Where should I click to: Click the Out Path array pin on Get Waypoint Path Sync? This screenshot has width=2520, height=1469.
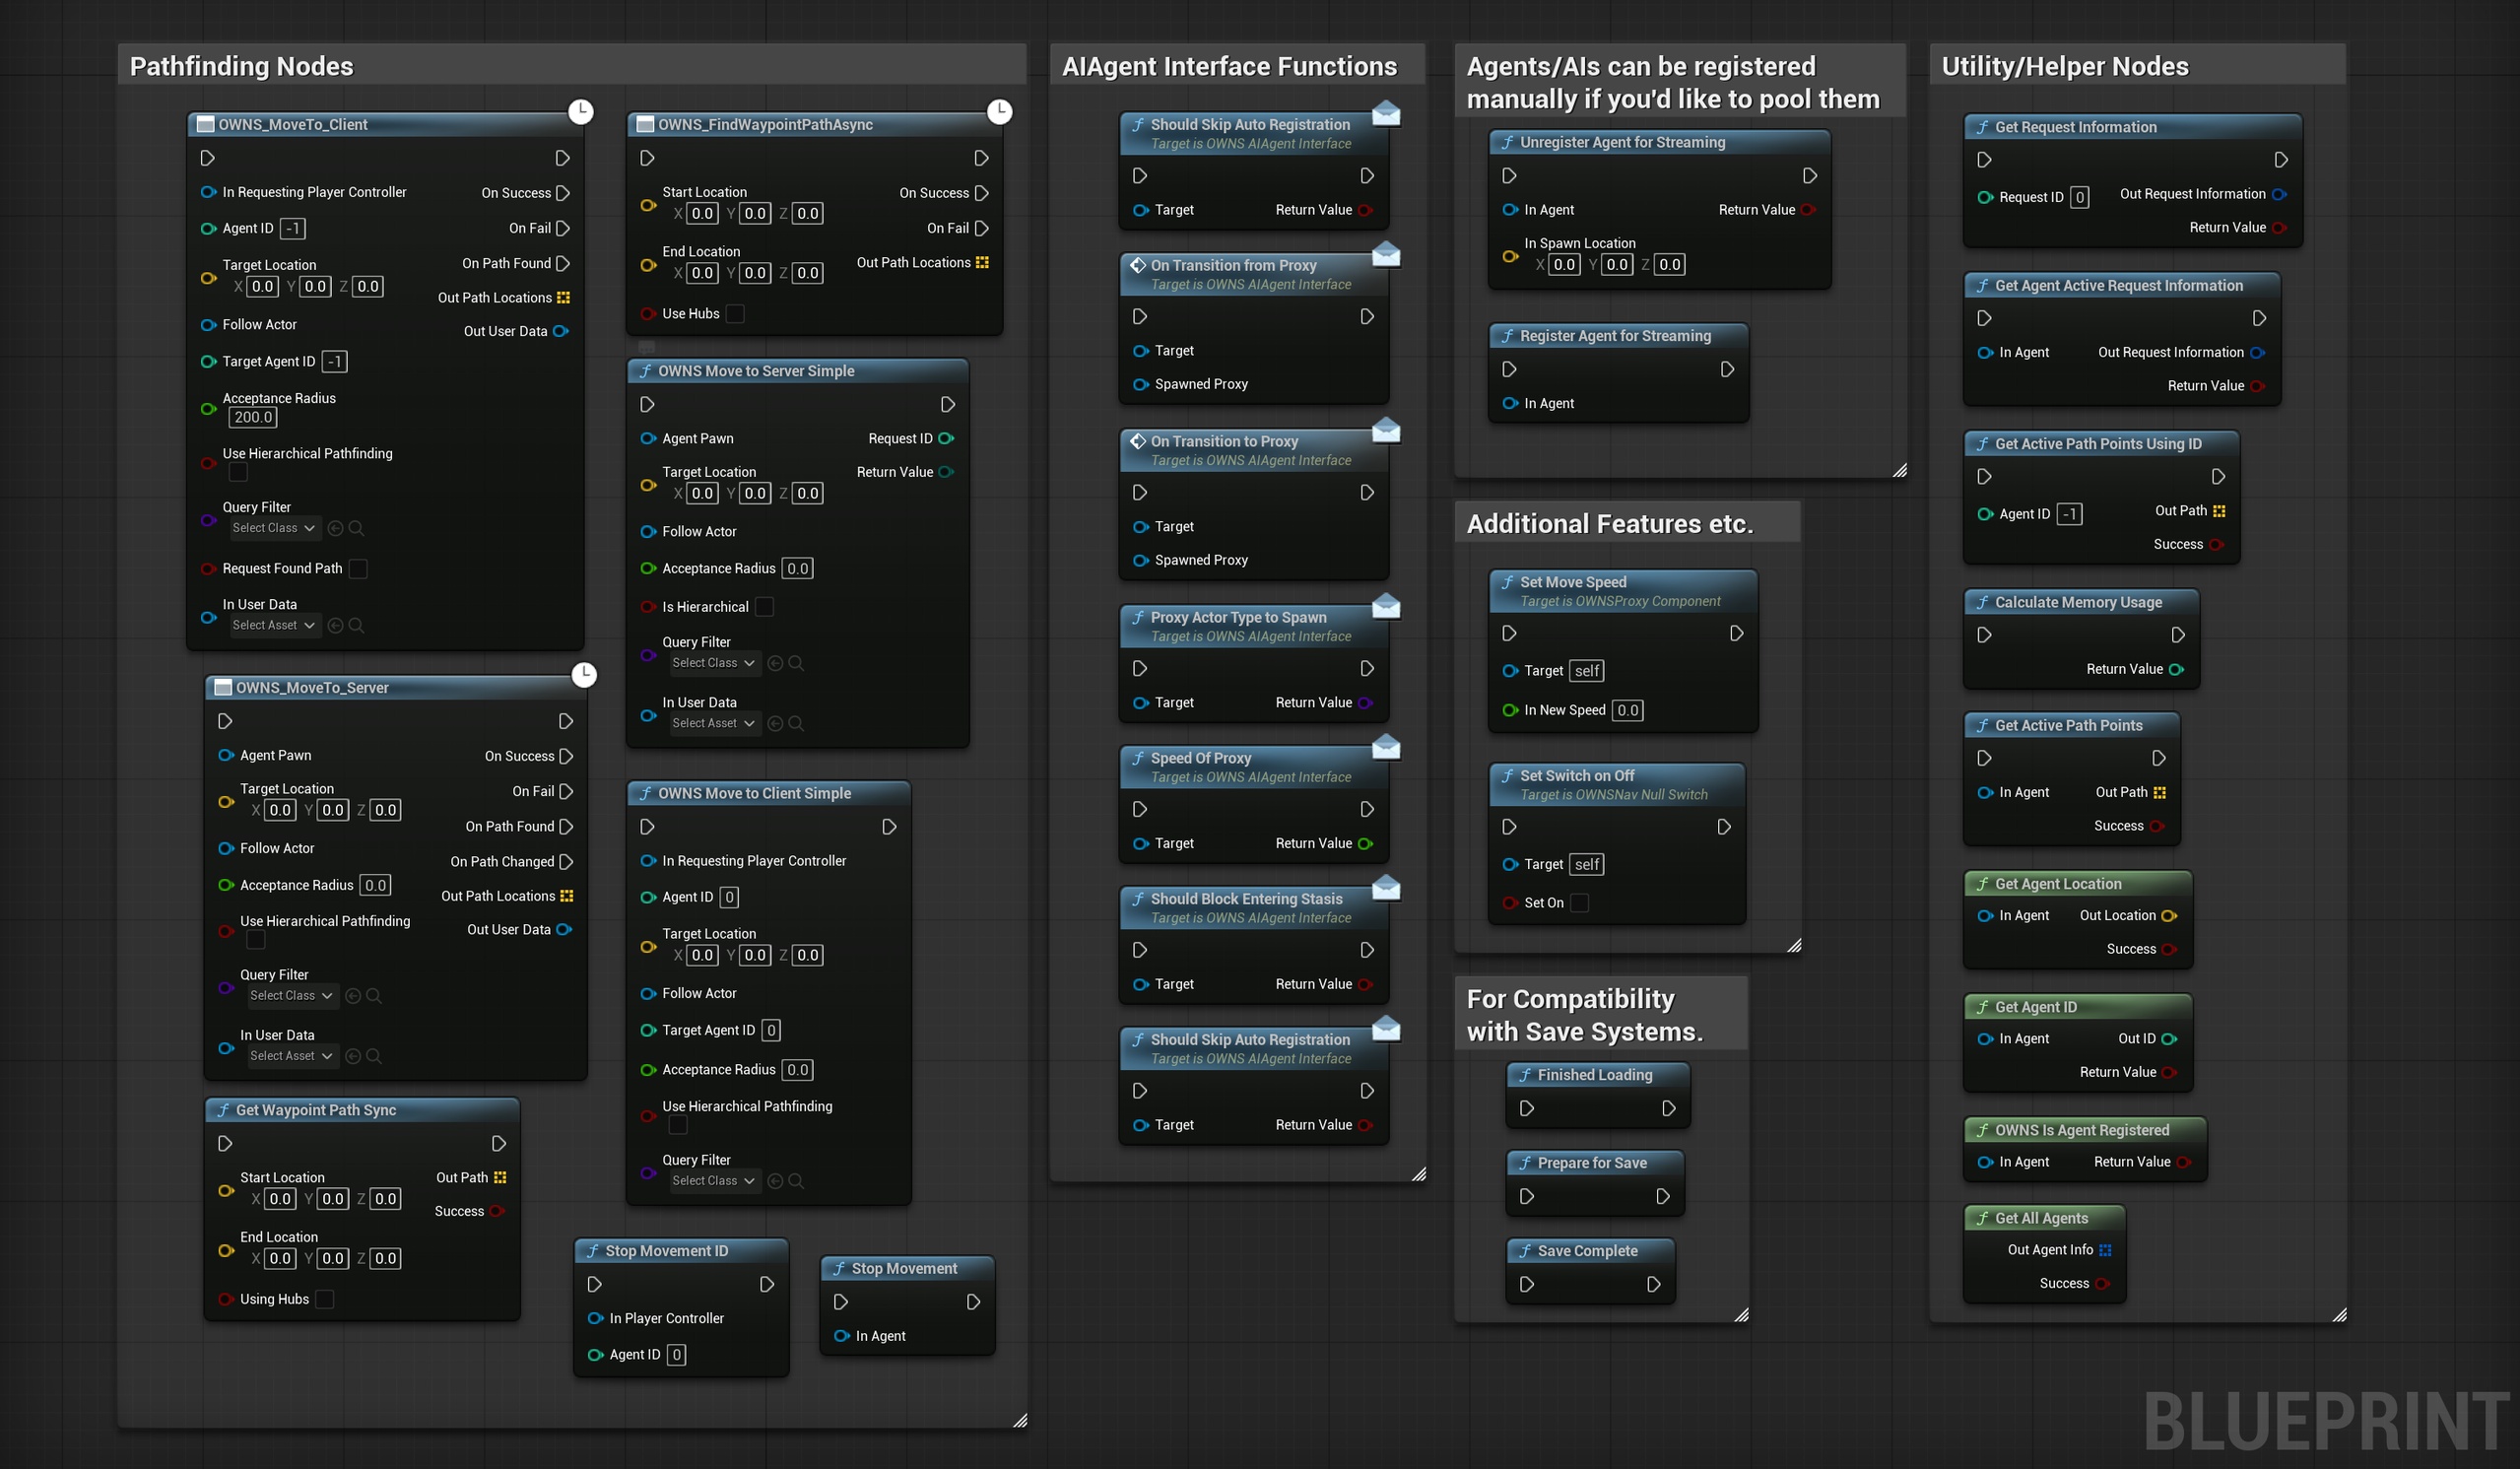click(x=500, y=1177)
